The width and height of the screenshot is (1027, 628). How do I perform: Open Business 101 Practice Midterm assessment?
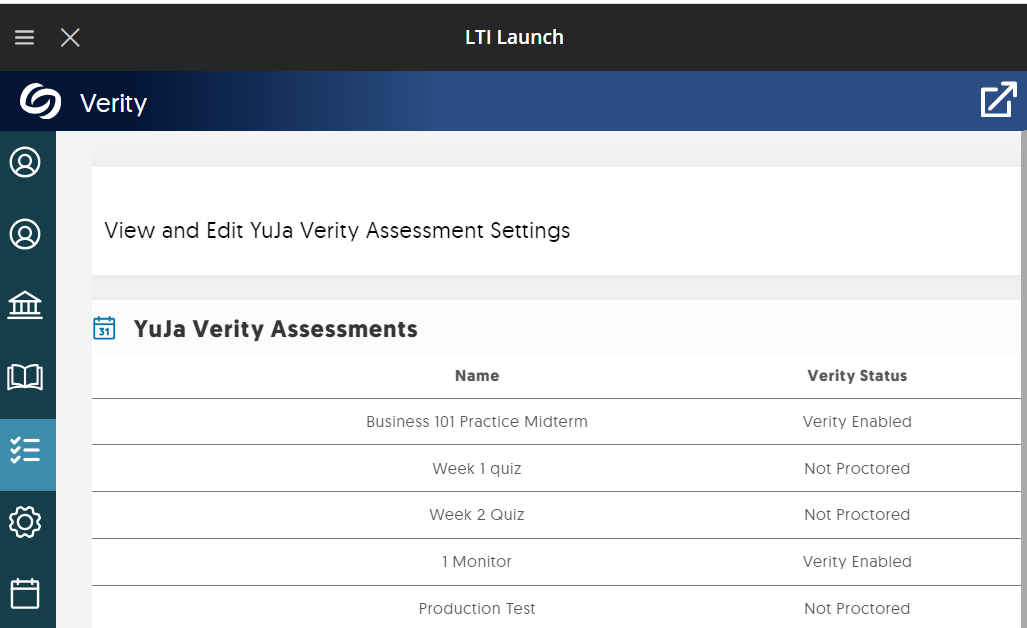[477, 422]
